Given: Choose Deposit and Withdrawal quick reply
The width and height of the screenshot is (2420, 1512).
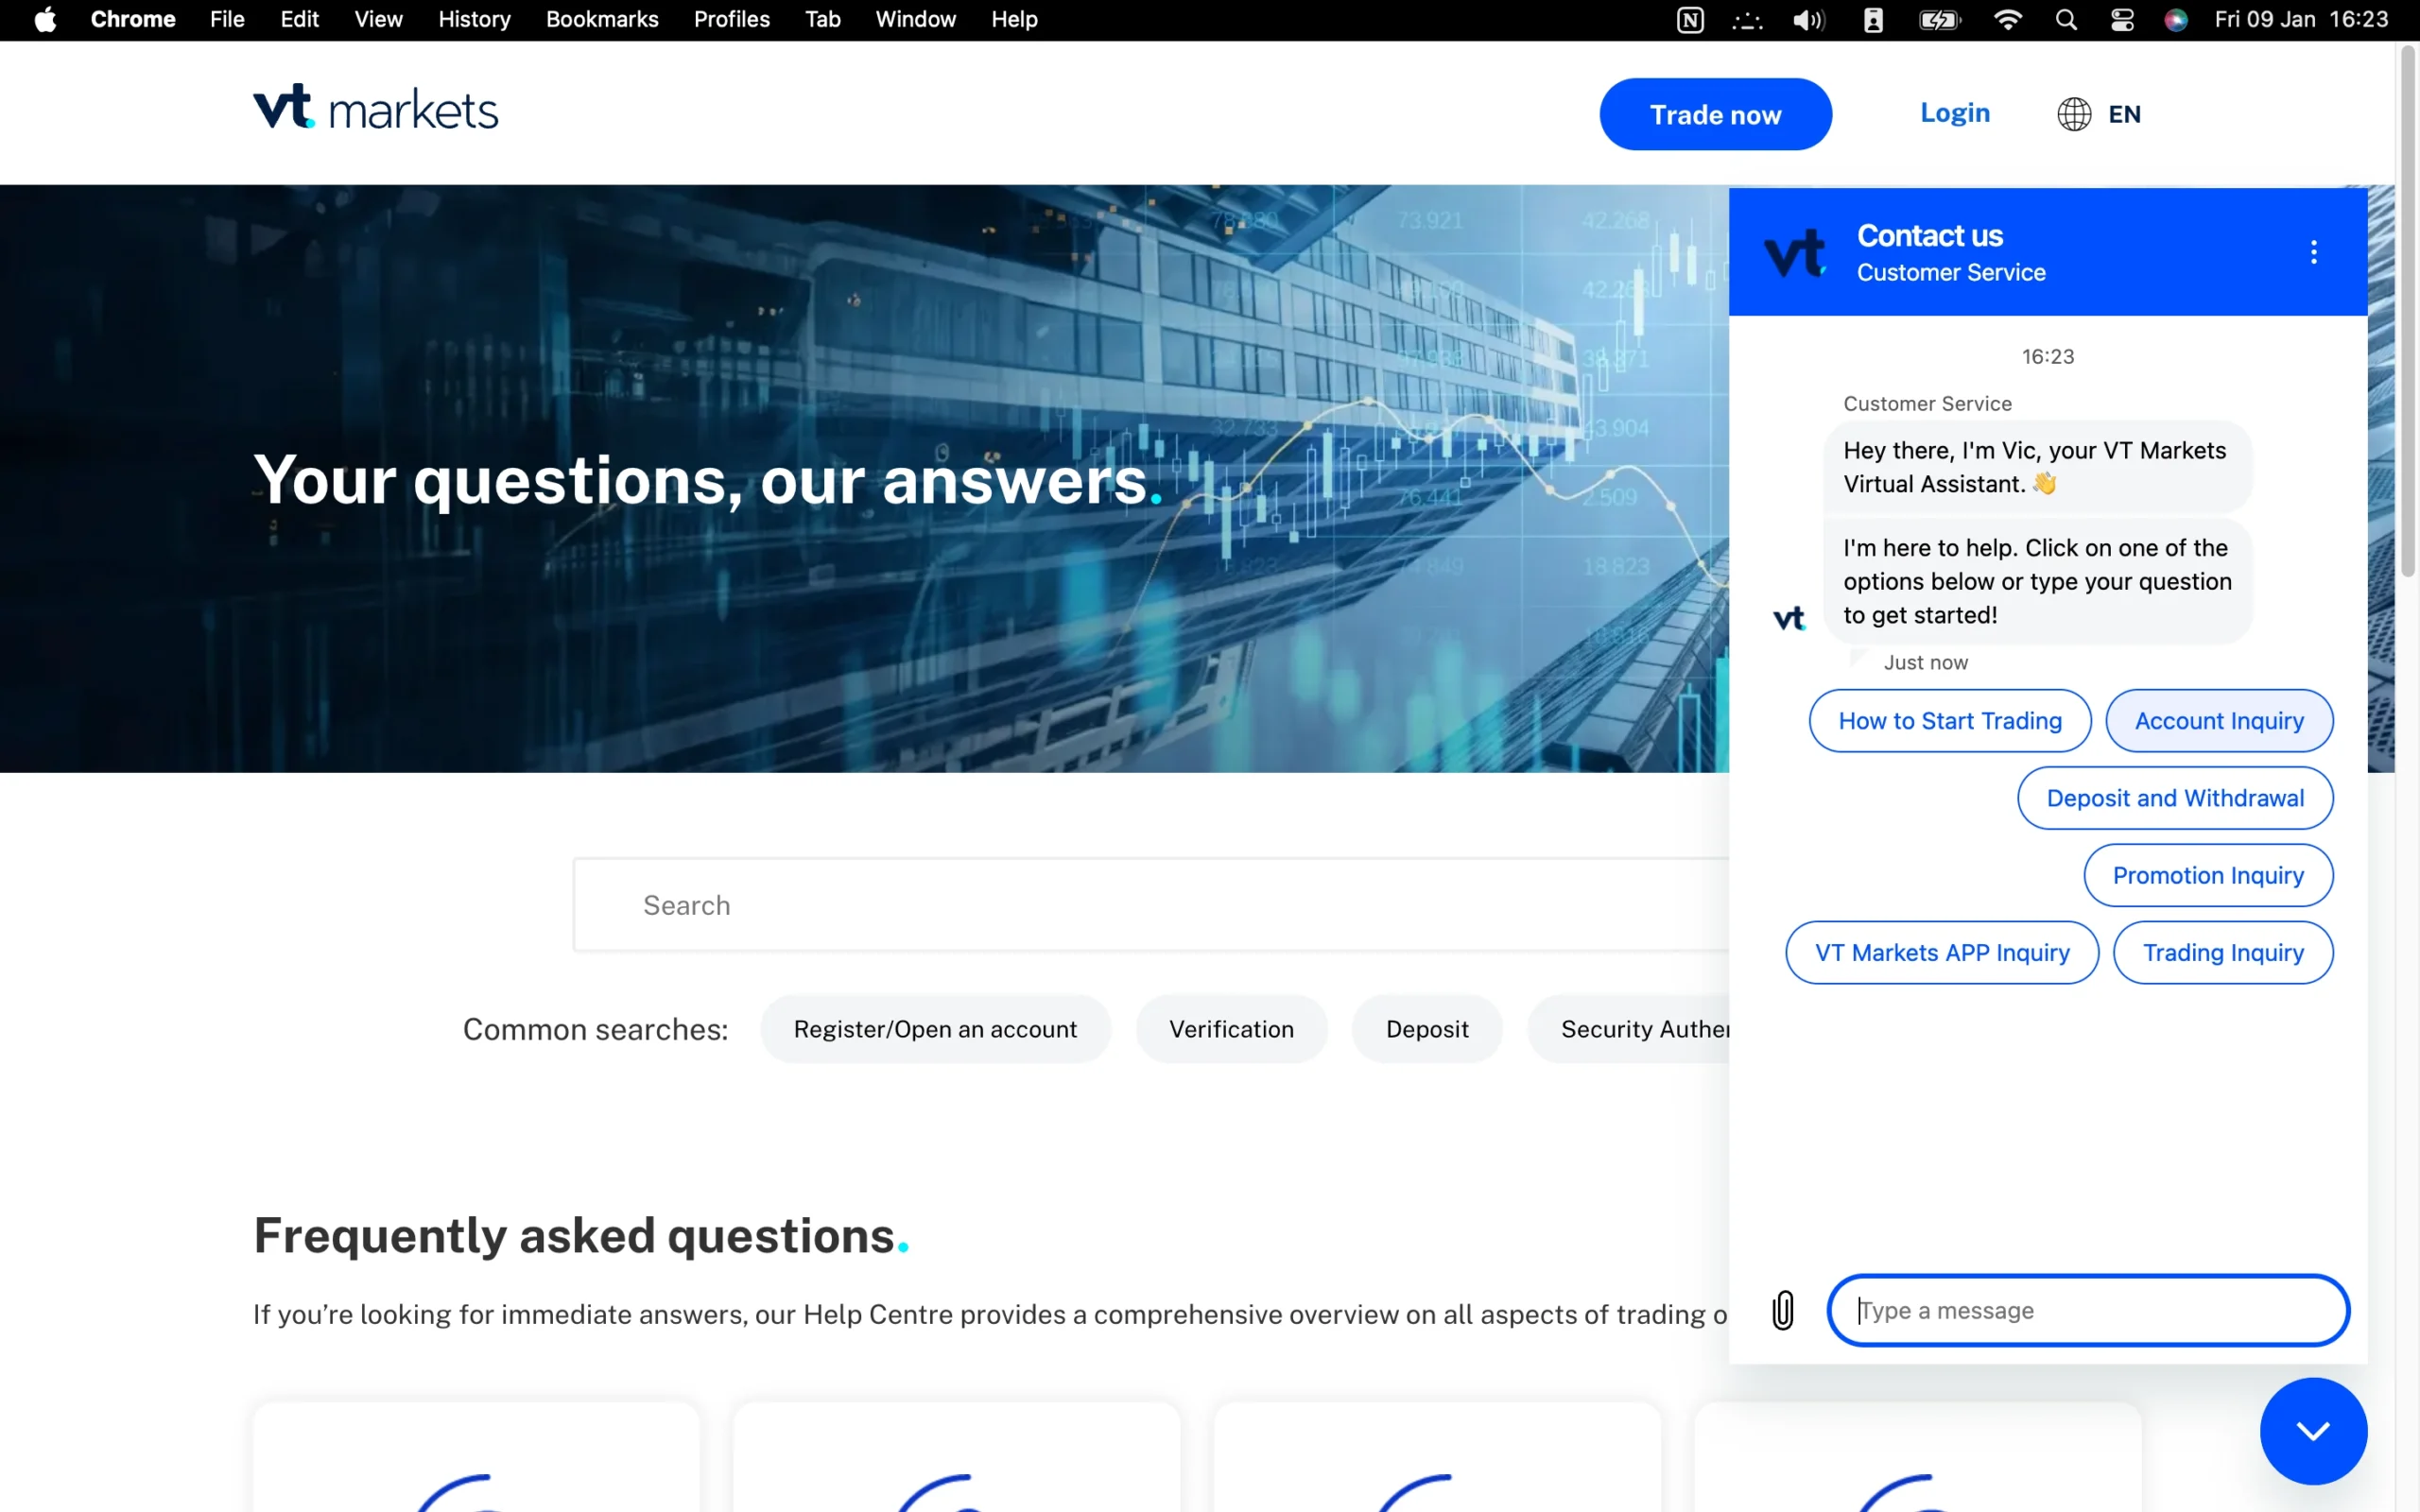Looking at the screenshot, I should (2174, 798).
